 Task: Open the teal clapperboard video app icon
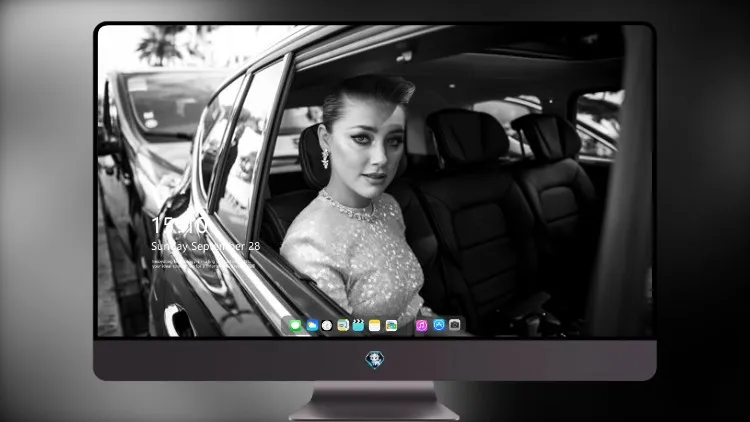coord(359,325)
